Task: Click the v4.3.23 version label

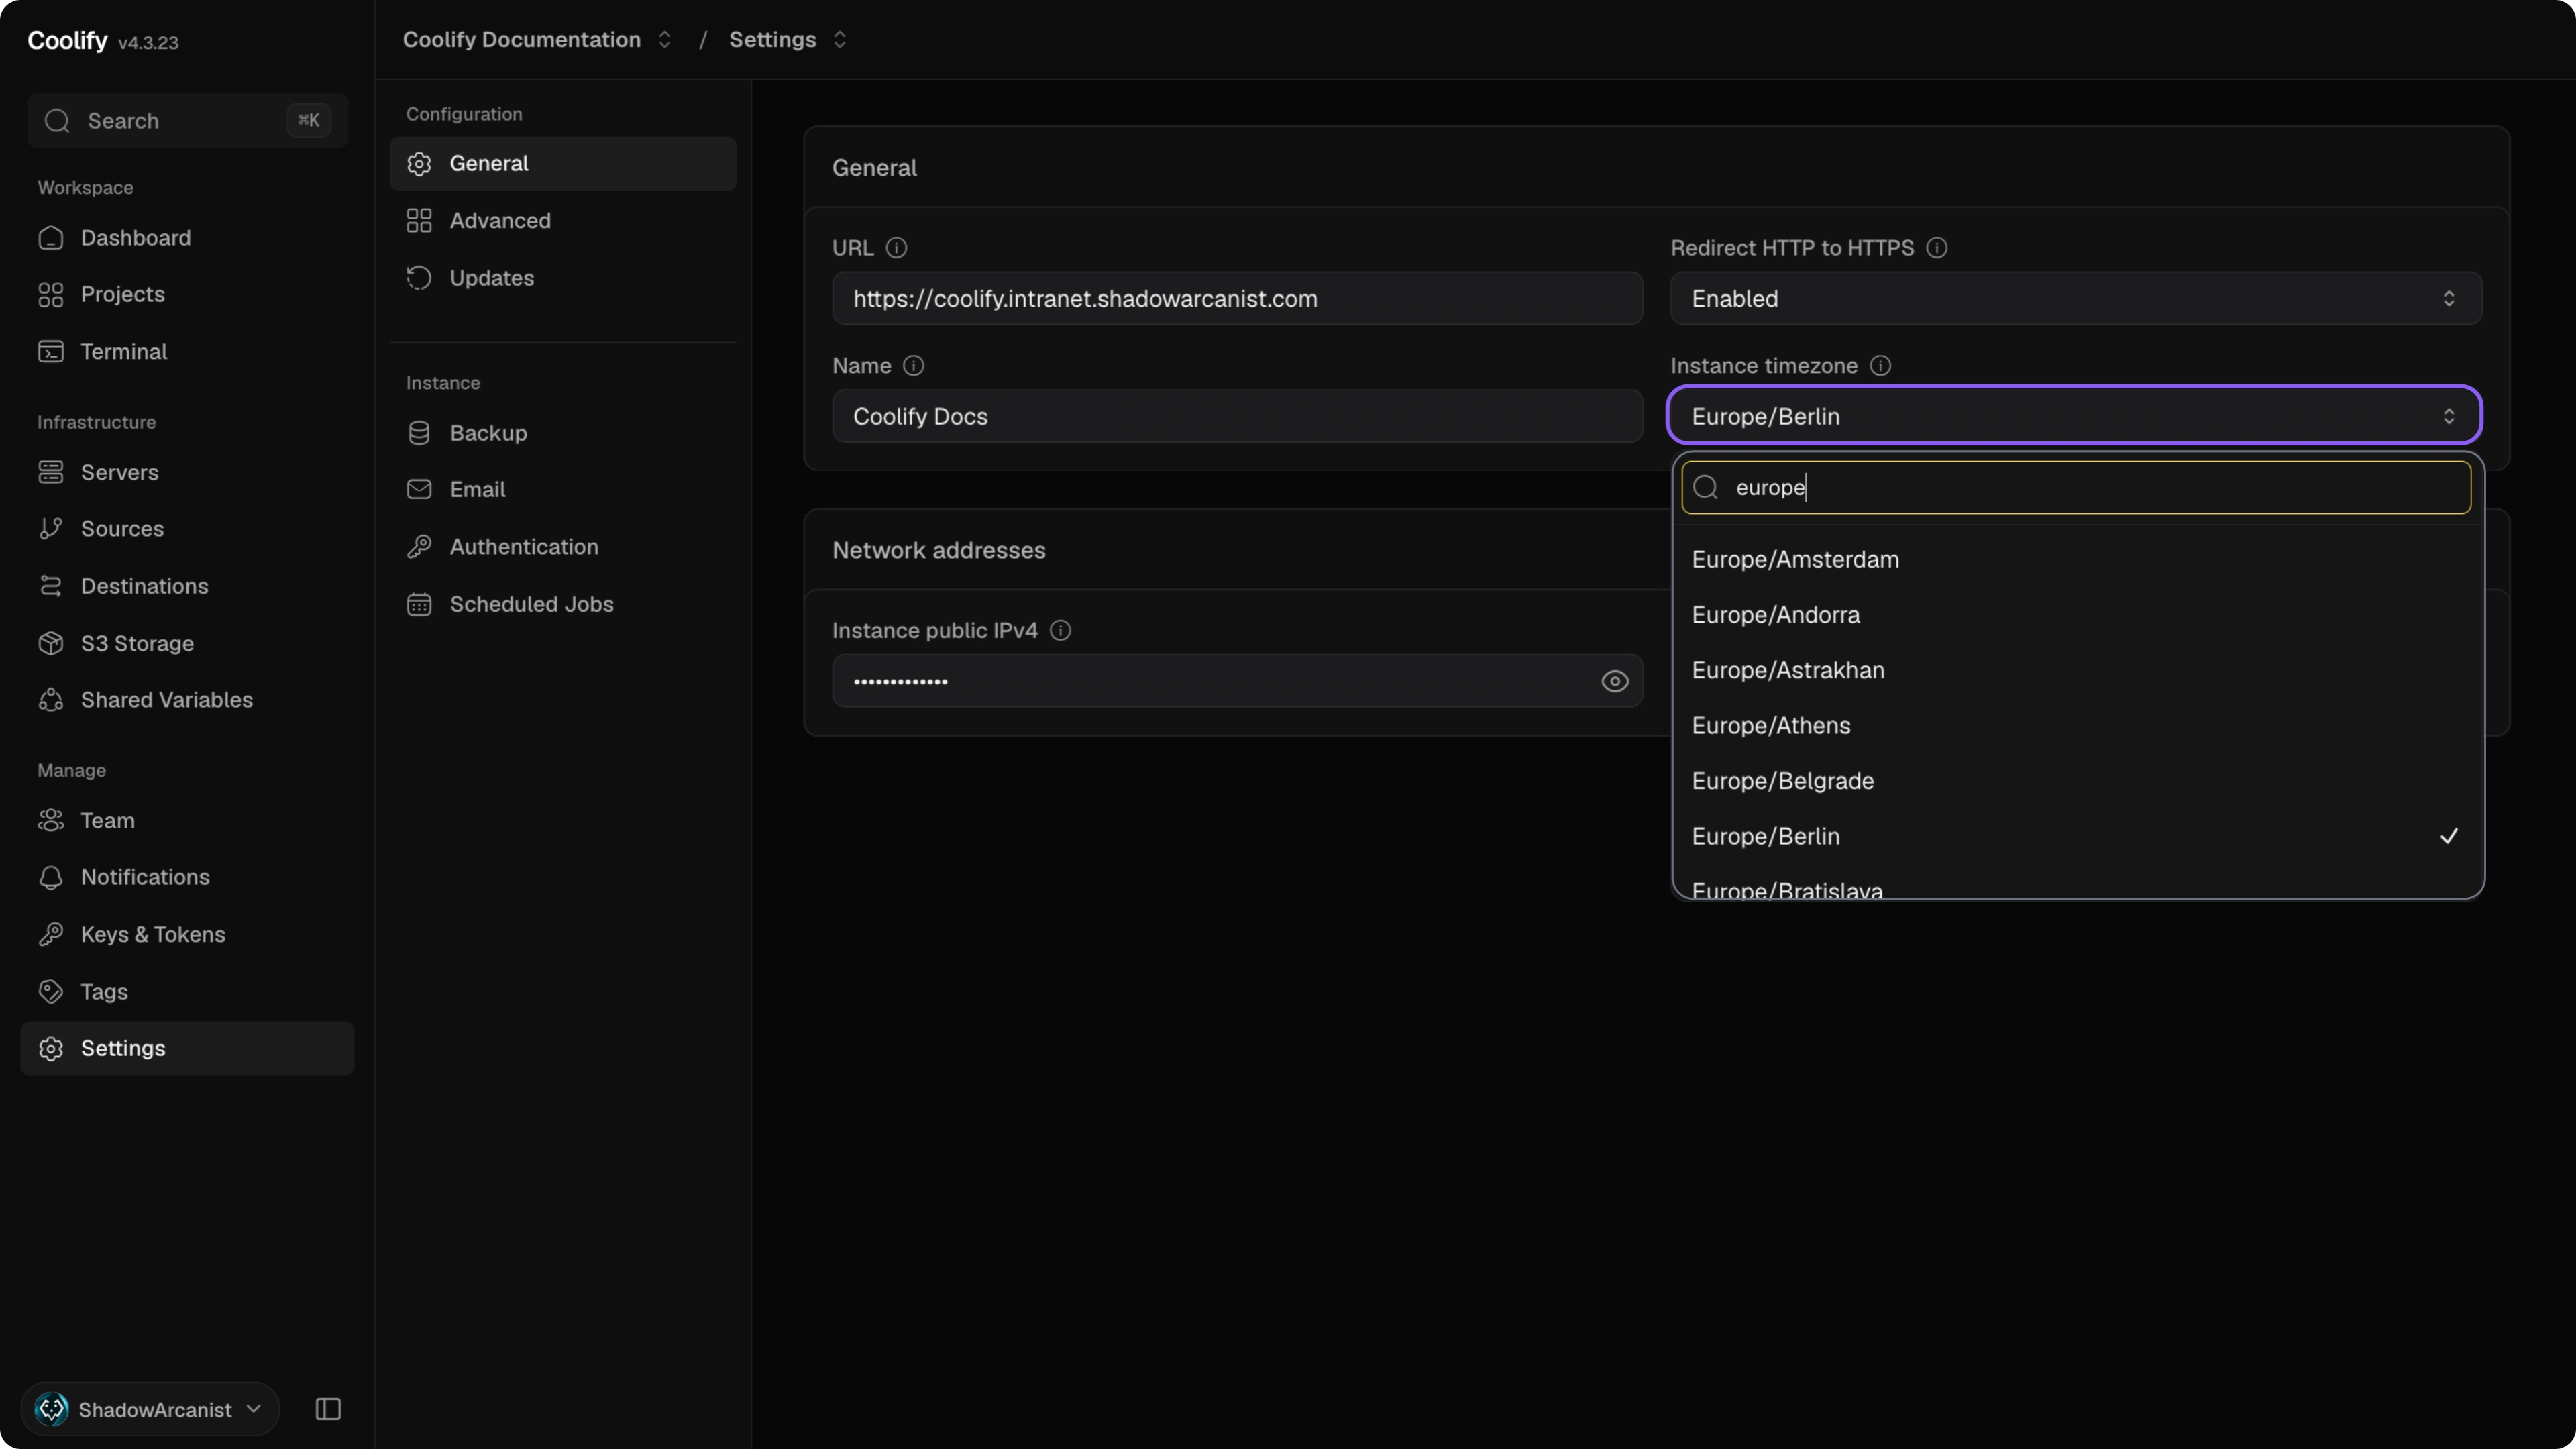Action: tap(148, 43)
